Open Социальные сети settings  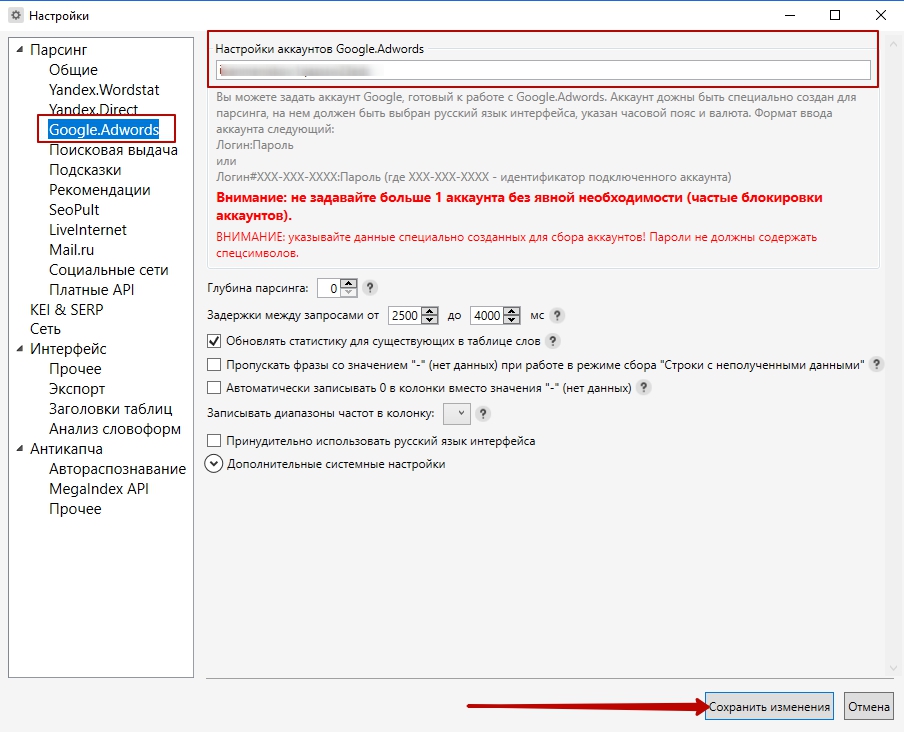(x=109, y=270)
